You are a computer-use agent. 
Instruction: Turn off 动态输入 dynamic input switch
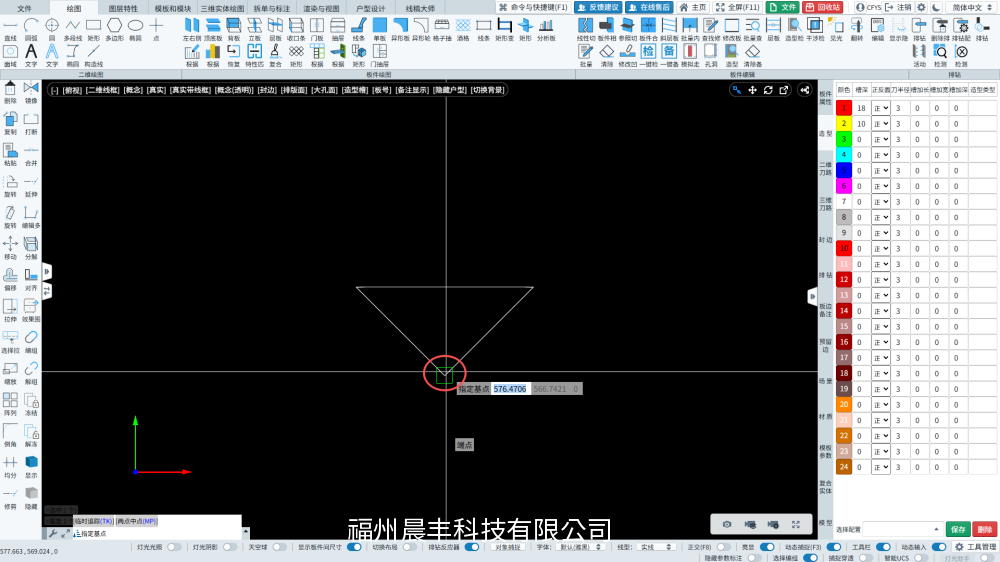[939, 547]
